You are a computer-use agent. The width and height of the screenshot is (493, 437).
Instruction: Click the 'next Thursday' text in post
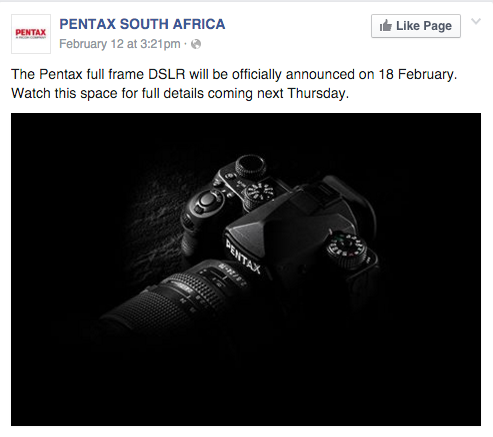coord(303,93)
